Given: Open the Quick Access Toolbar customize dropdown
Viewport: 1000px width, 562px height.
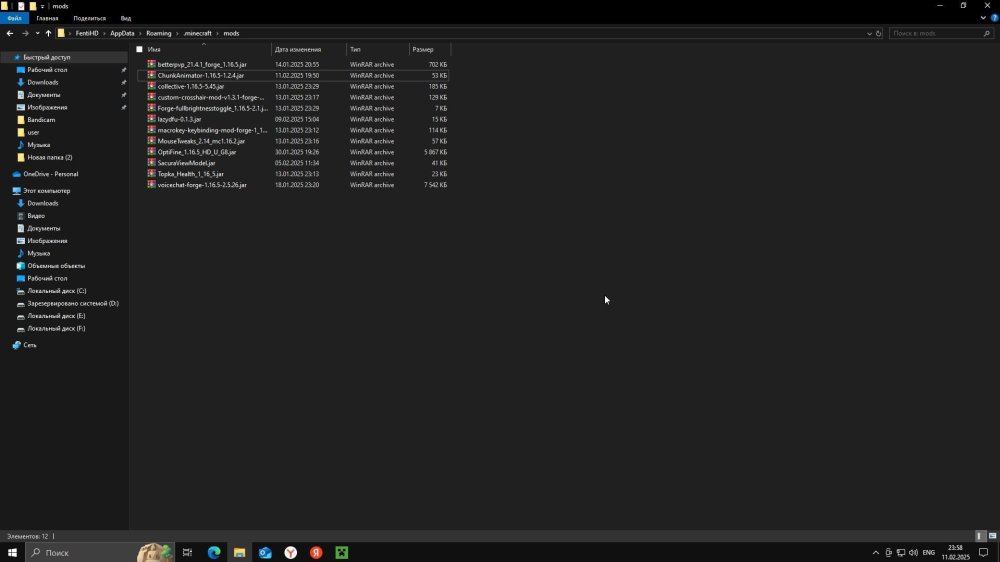Looking at the screenshot, I should tap(42, 6).
